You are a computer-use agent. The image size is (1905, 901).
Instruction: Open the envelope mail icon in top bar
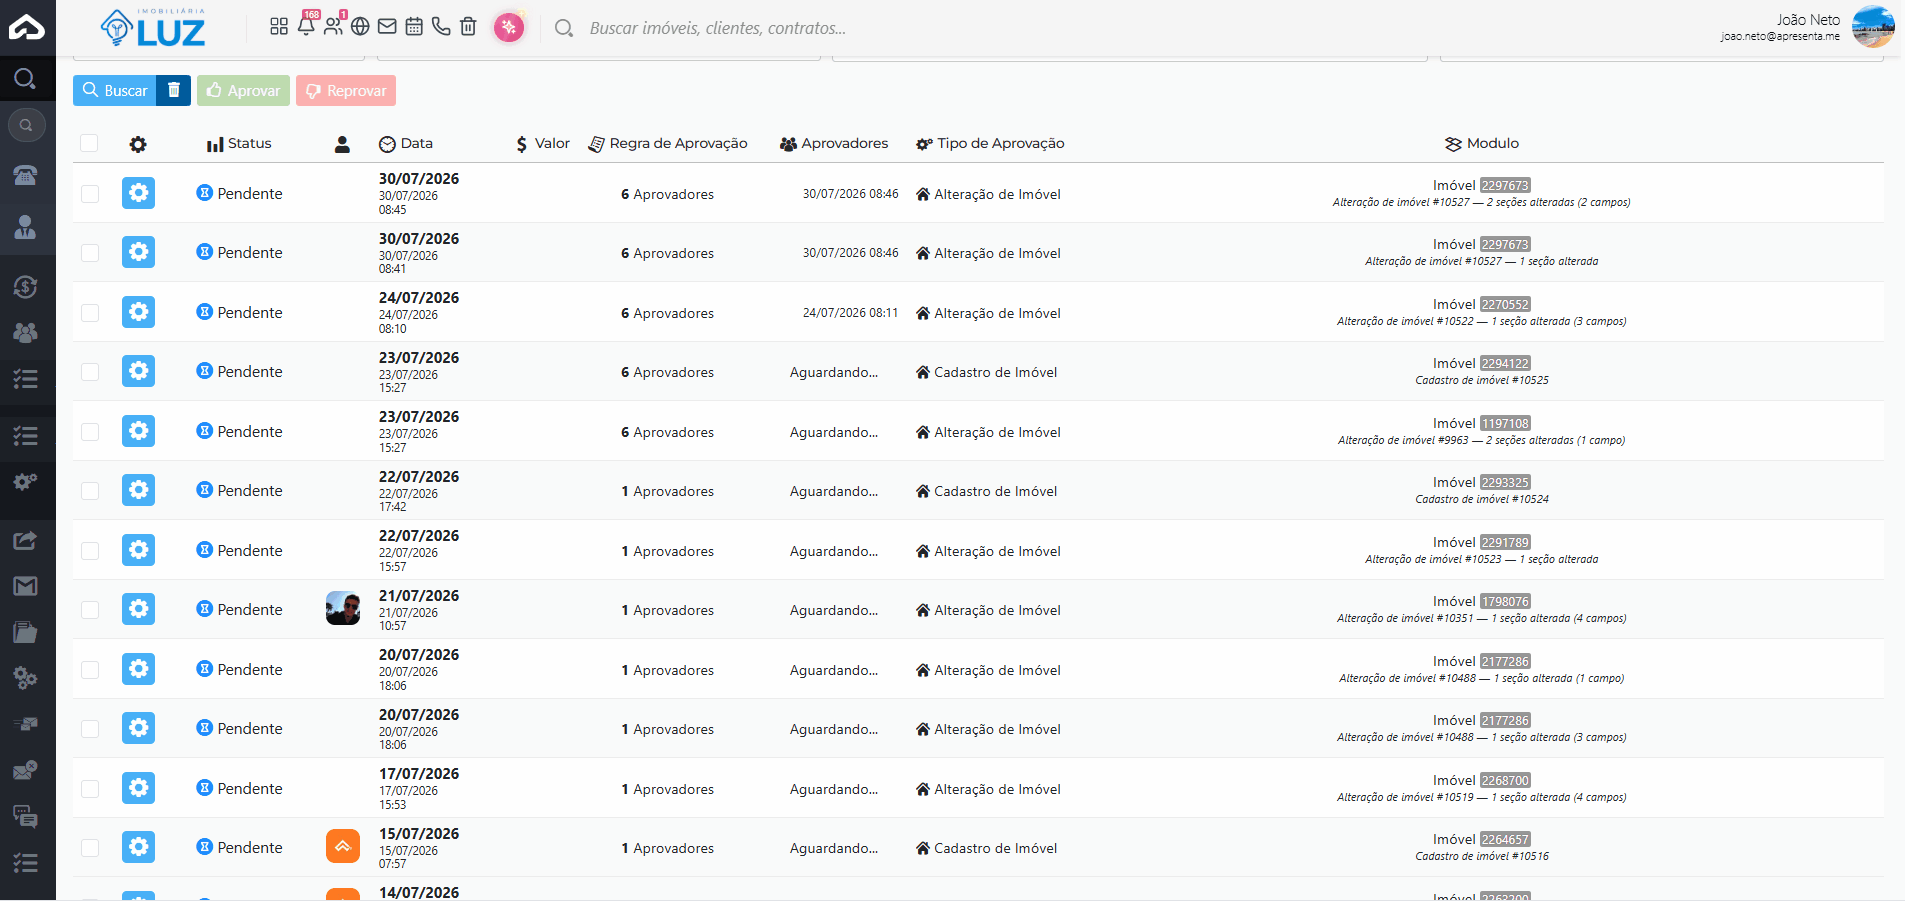(387, 27)
